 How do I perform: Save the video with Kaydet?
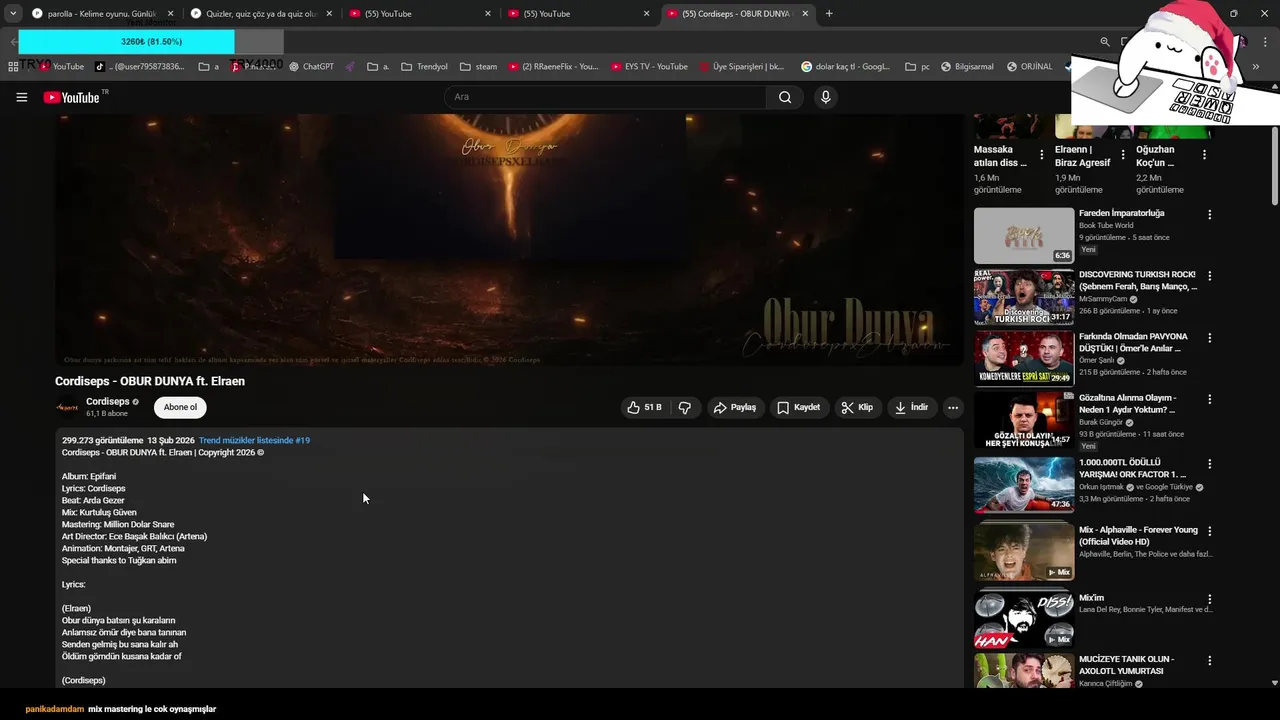(799, 407)
